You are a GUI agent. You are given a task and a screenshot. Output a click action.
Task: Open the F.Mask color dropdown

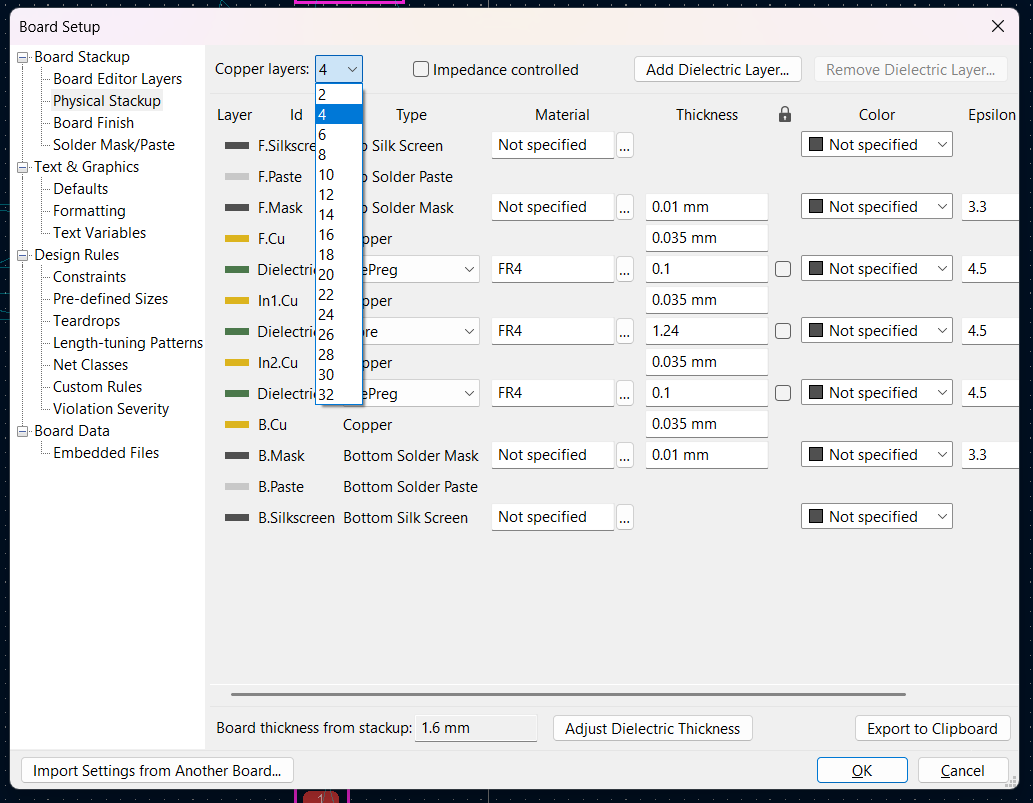876,207
